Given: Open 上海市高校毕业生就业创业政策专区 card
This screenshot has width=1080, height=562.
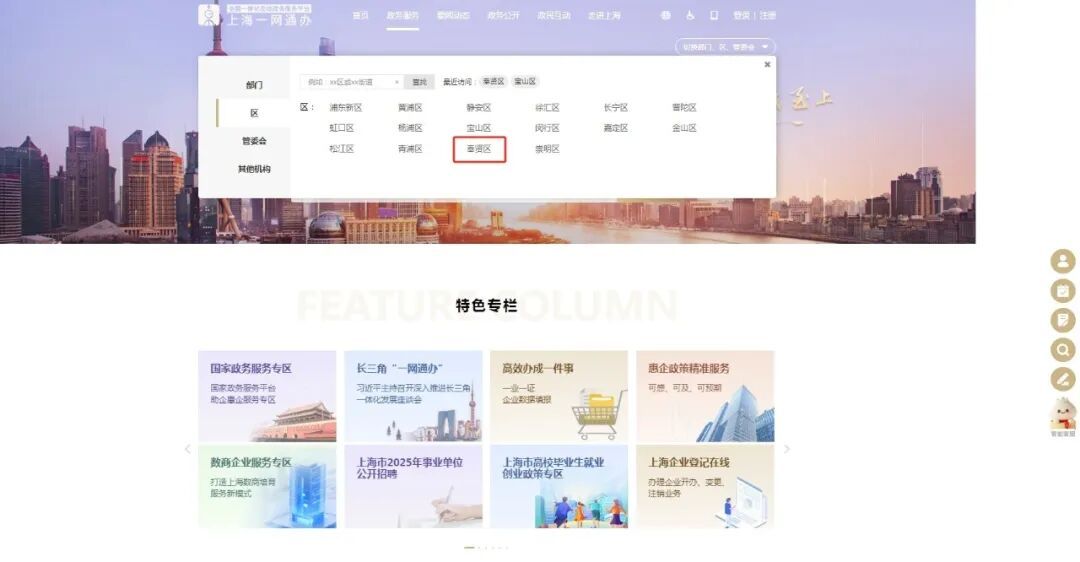Looking at the screenshot, I should tap(559, 486).
